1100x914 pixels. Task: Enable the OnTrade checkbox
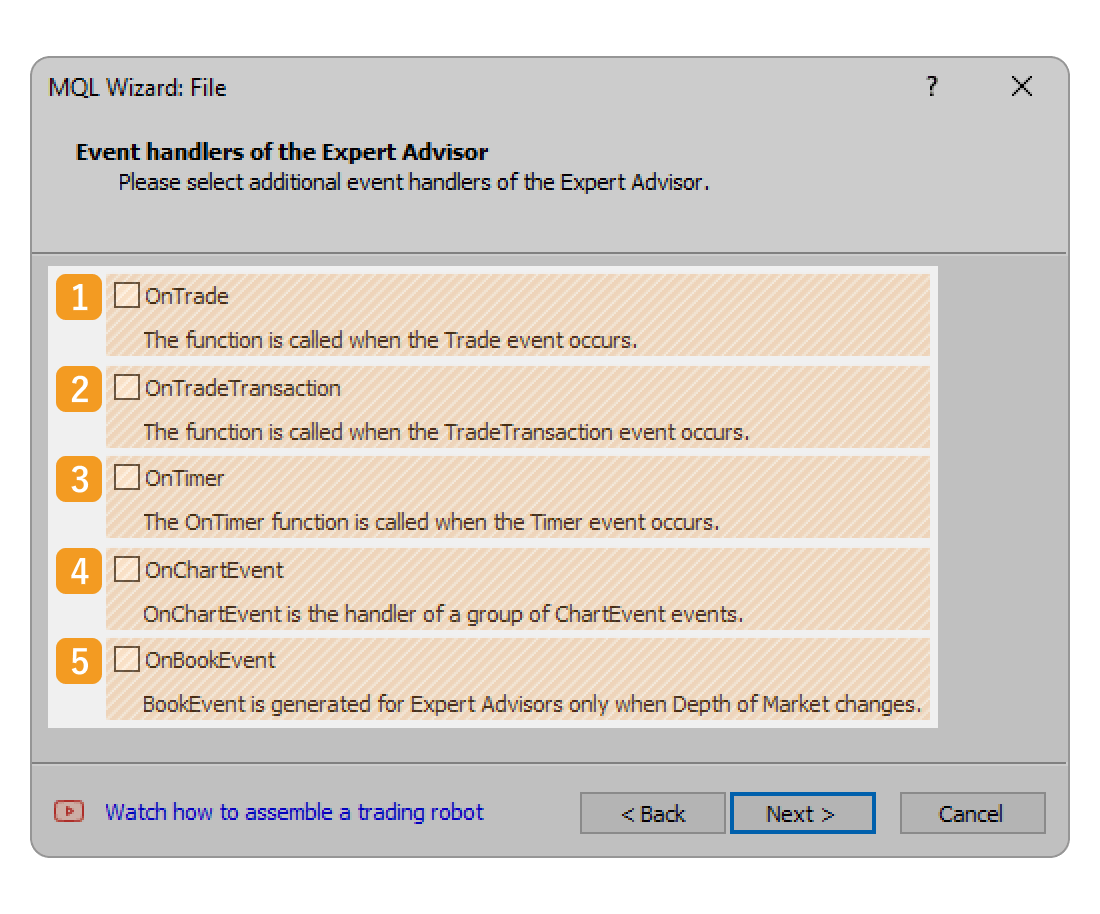pos(127,296)
